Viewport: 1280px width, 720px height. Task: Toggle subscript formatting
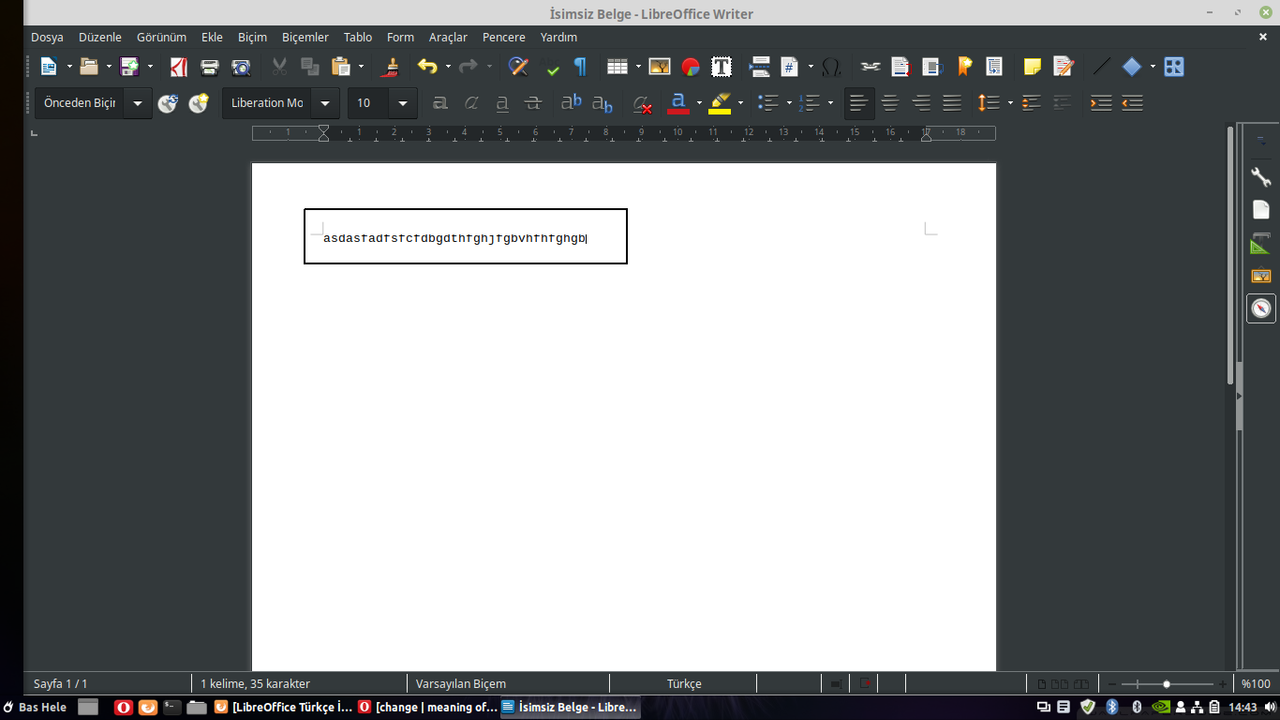tap(602, 103)
